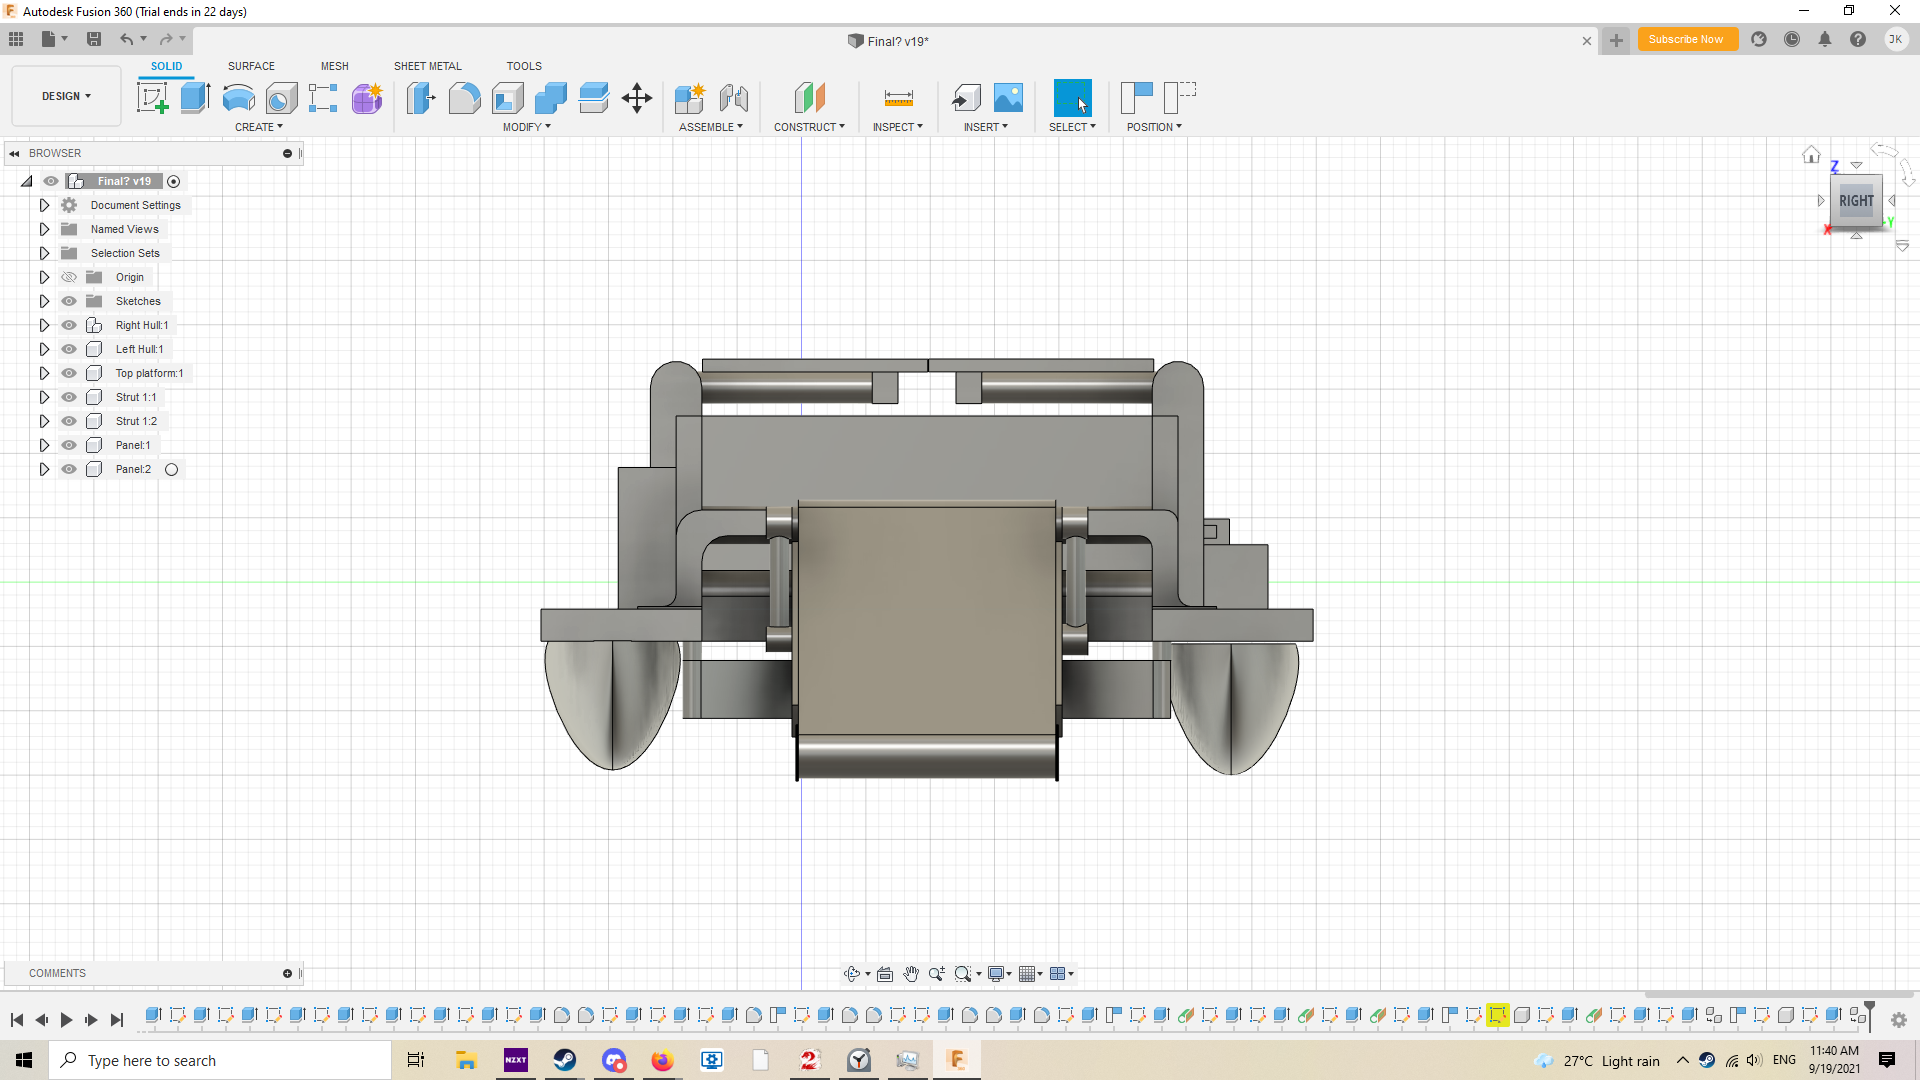Activate Panel:2 component radio button

click(x=172, y=469)
